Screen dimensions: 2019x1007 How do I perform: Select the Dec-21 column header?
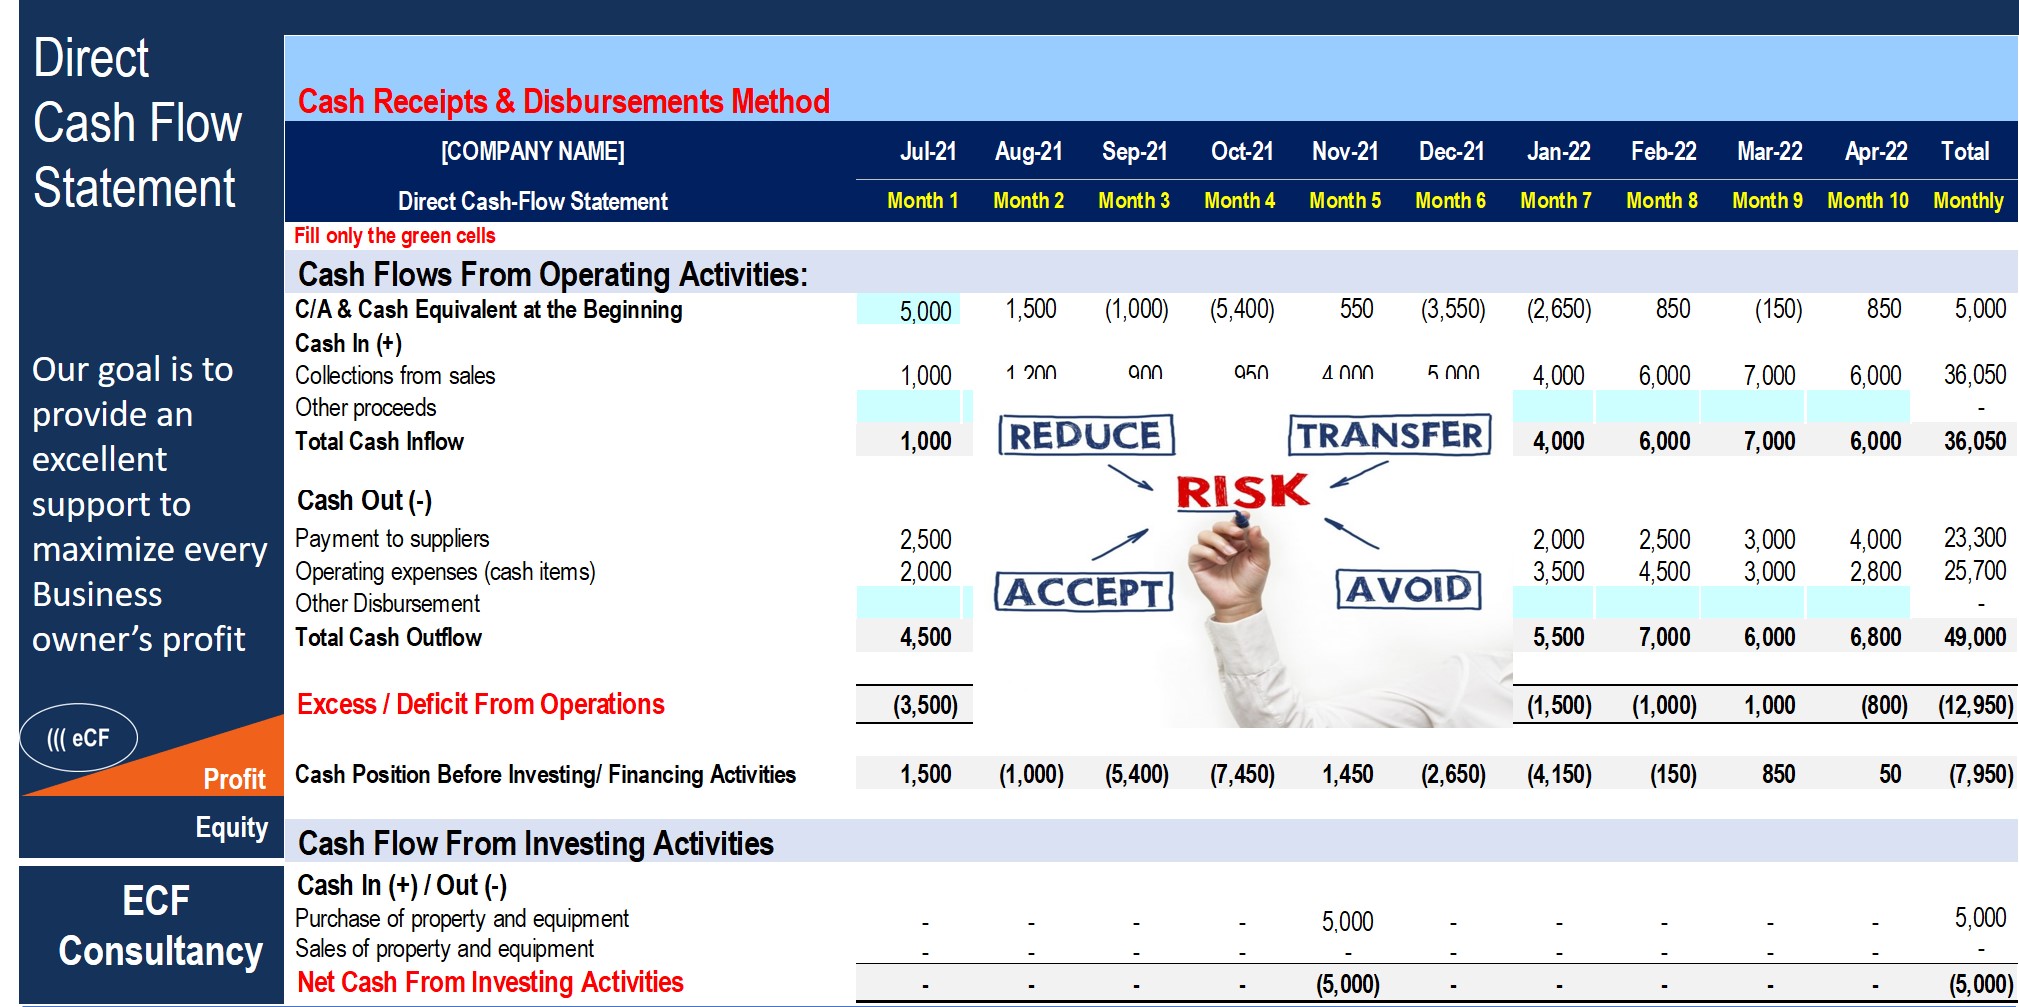click(x=1452, y=151)
